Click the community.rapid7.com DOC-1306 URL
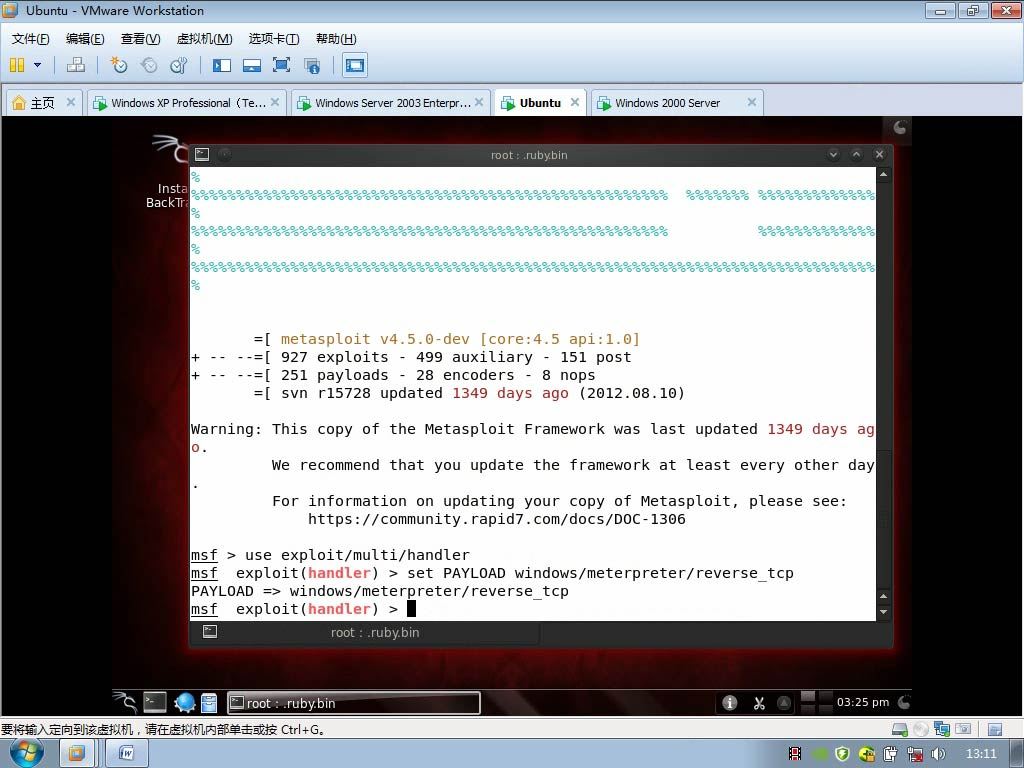The image size is (1024, 768). tap(496, 519)
